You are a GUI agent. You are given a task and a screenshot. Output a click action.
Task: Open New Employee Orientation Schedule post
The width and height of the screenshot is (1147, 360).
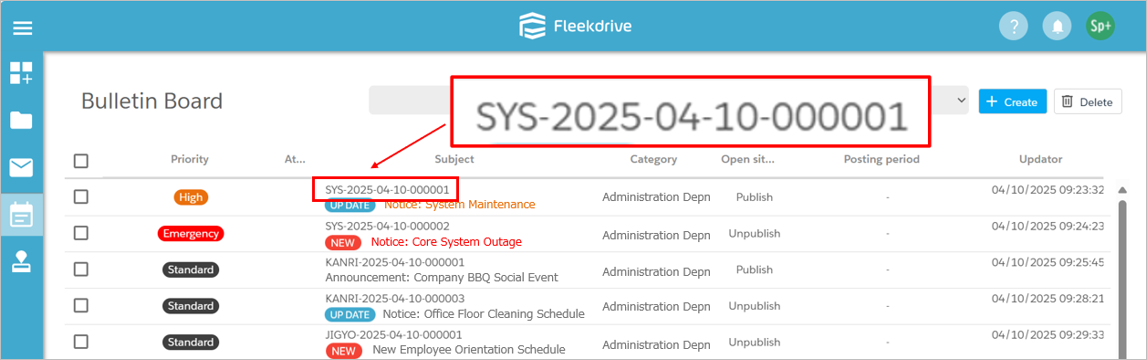[x=469, y=350]
